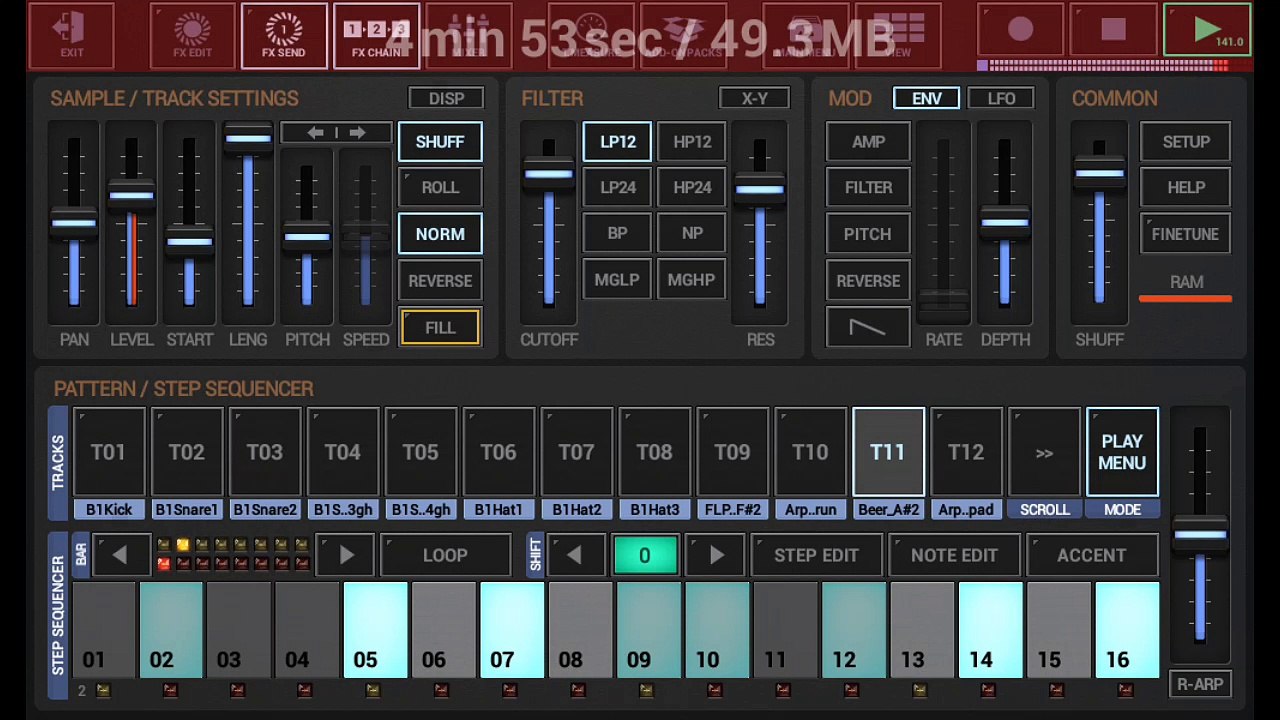Click the LEVEL slider
1280x720 pixels.
[131, 222]
